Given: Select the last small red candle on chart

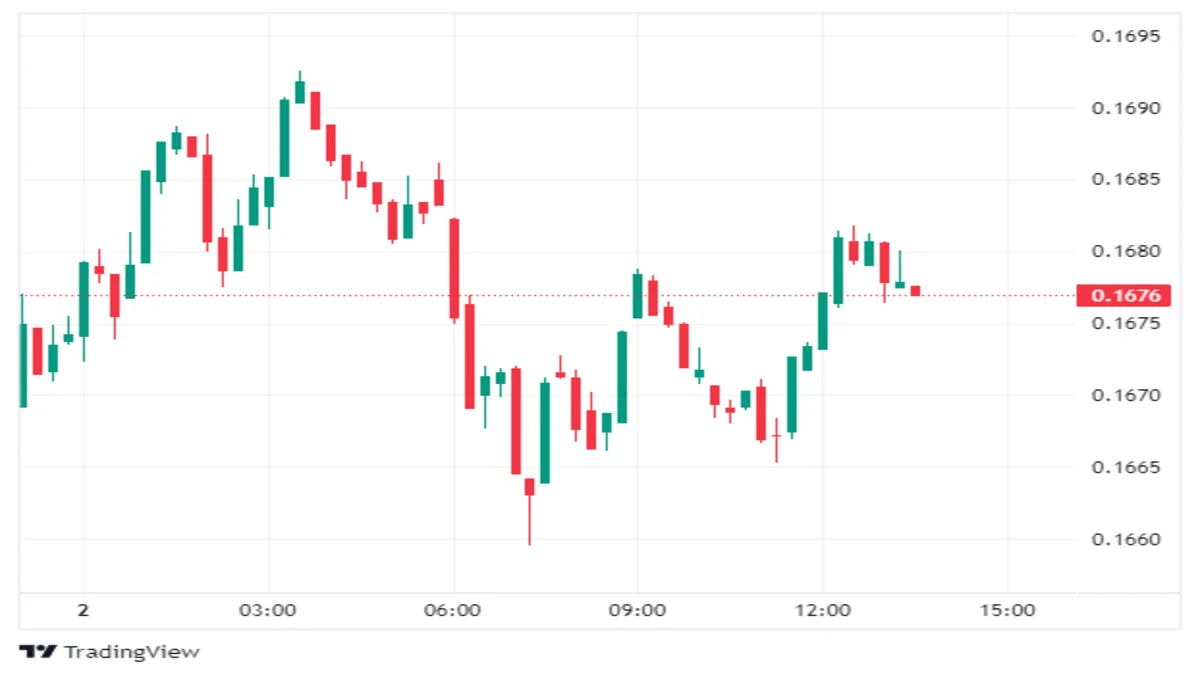Looking at the screenshot, I should 915,291.
